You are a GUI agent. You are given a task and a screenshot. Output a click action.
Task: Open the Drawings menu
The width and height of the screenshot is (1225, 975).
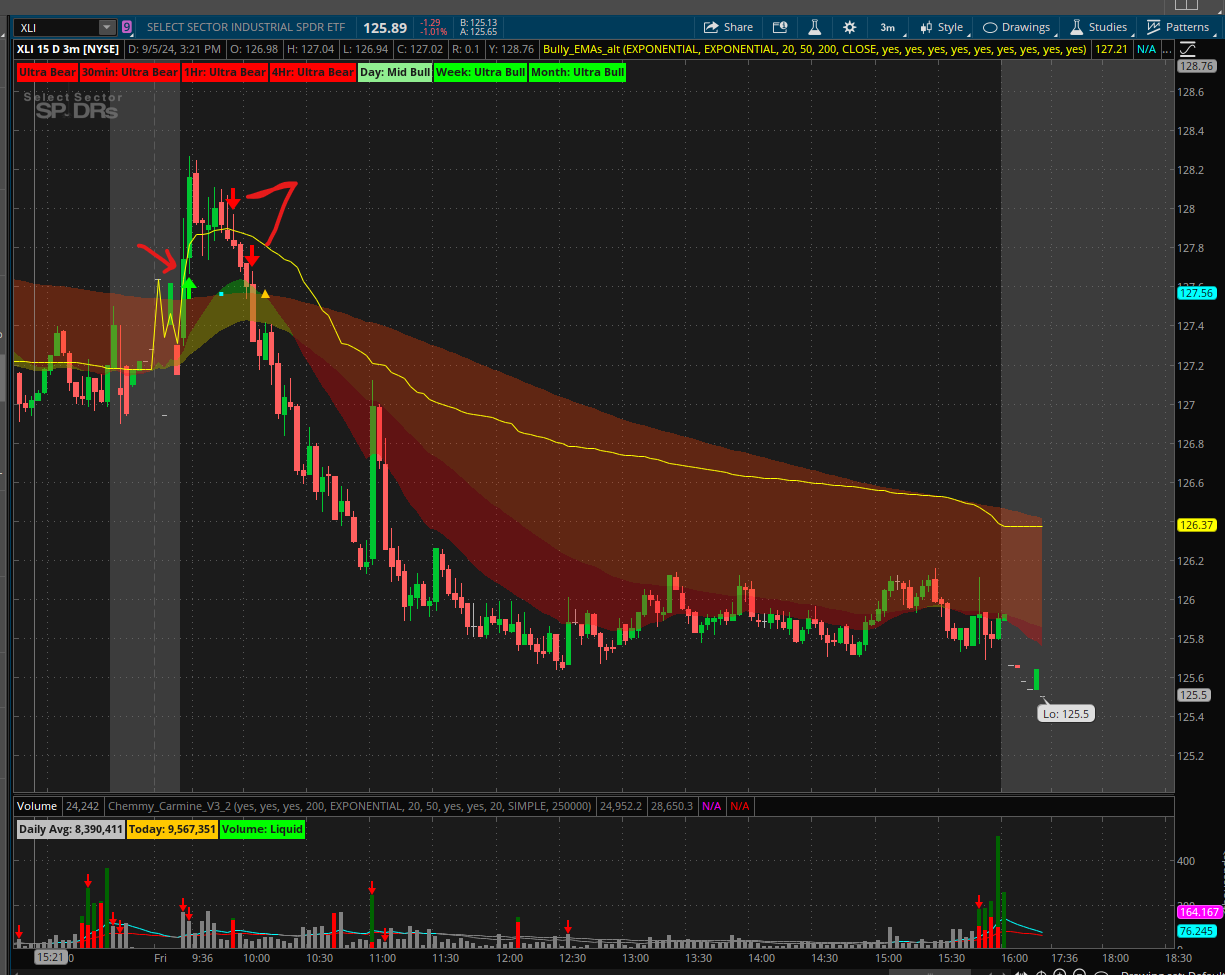(x=1016, y=28)
